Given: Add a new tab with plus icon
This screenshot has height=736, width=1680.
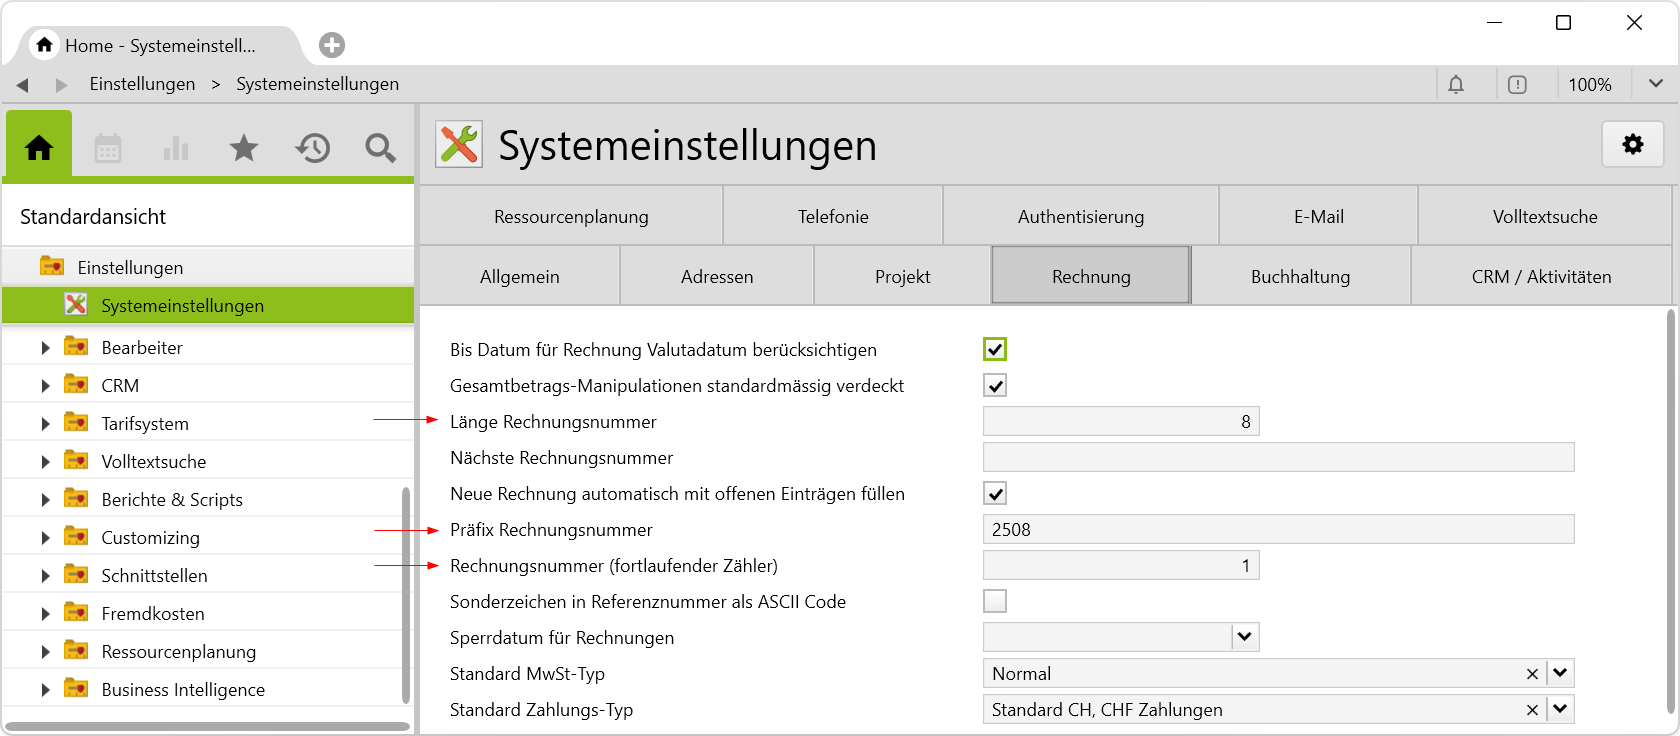Looking at the screenshot, I should pos(332,45).
